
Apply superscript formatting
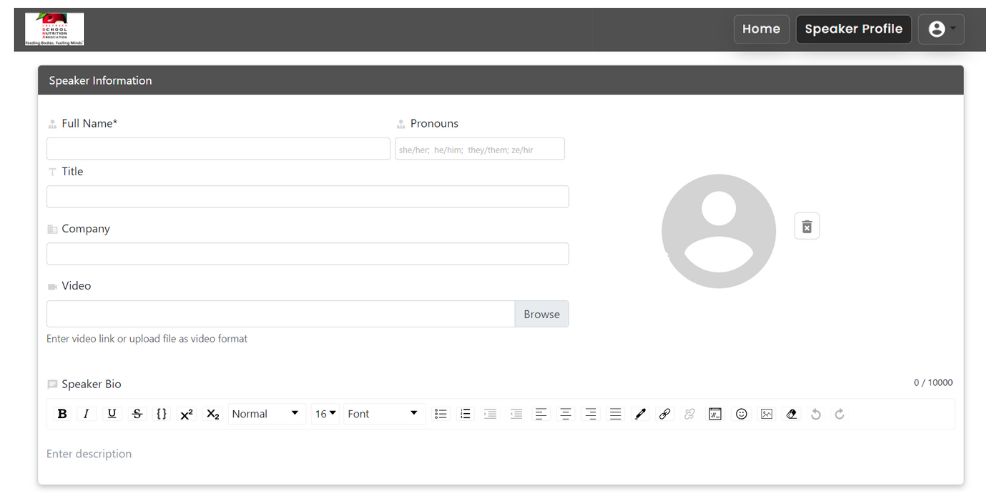(x=187, y=414)
